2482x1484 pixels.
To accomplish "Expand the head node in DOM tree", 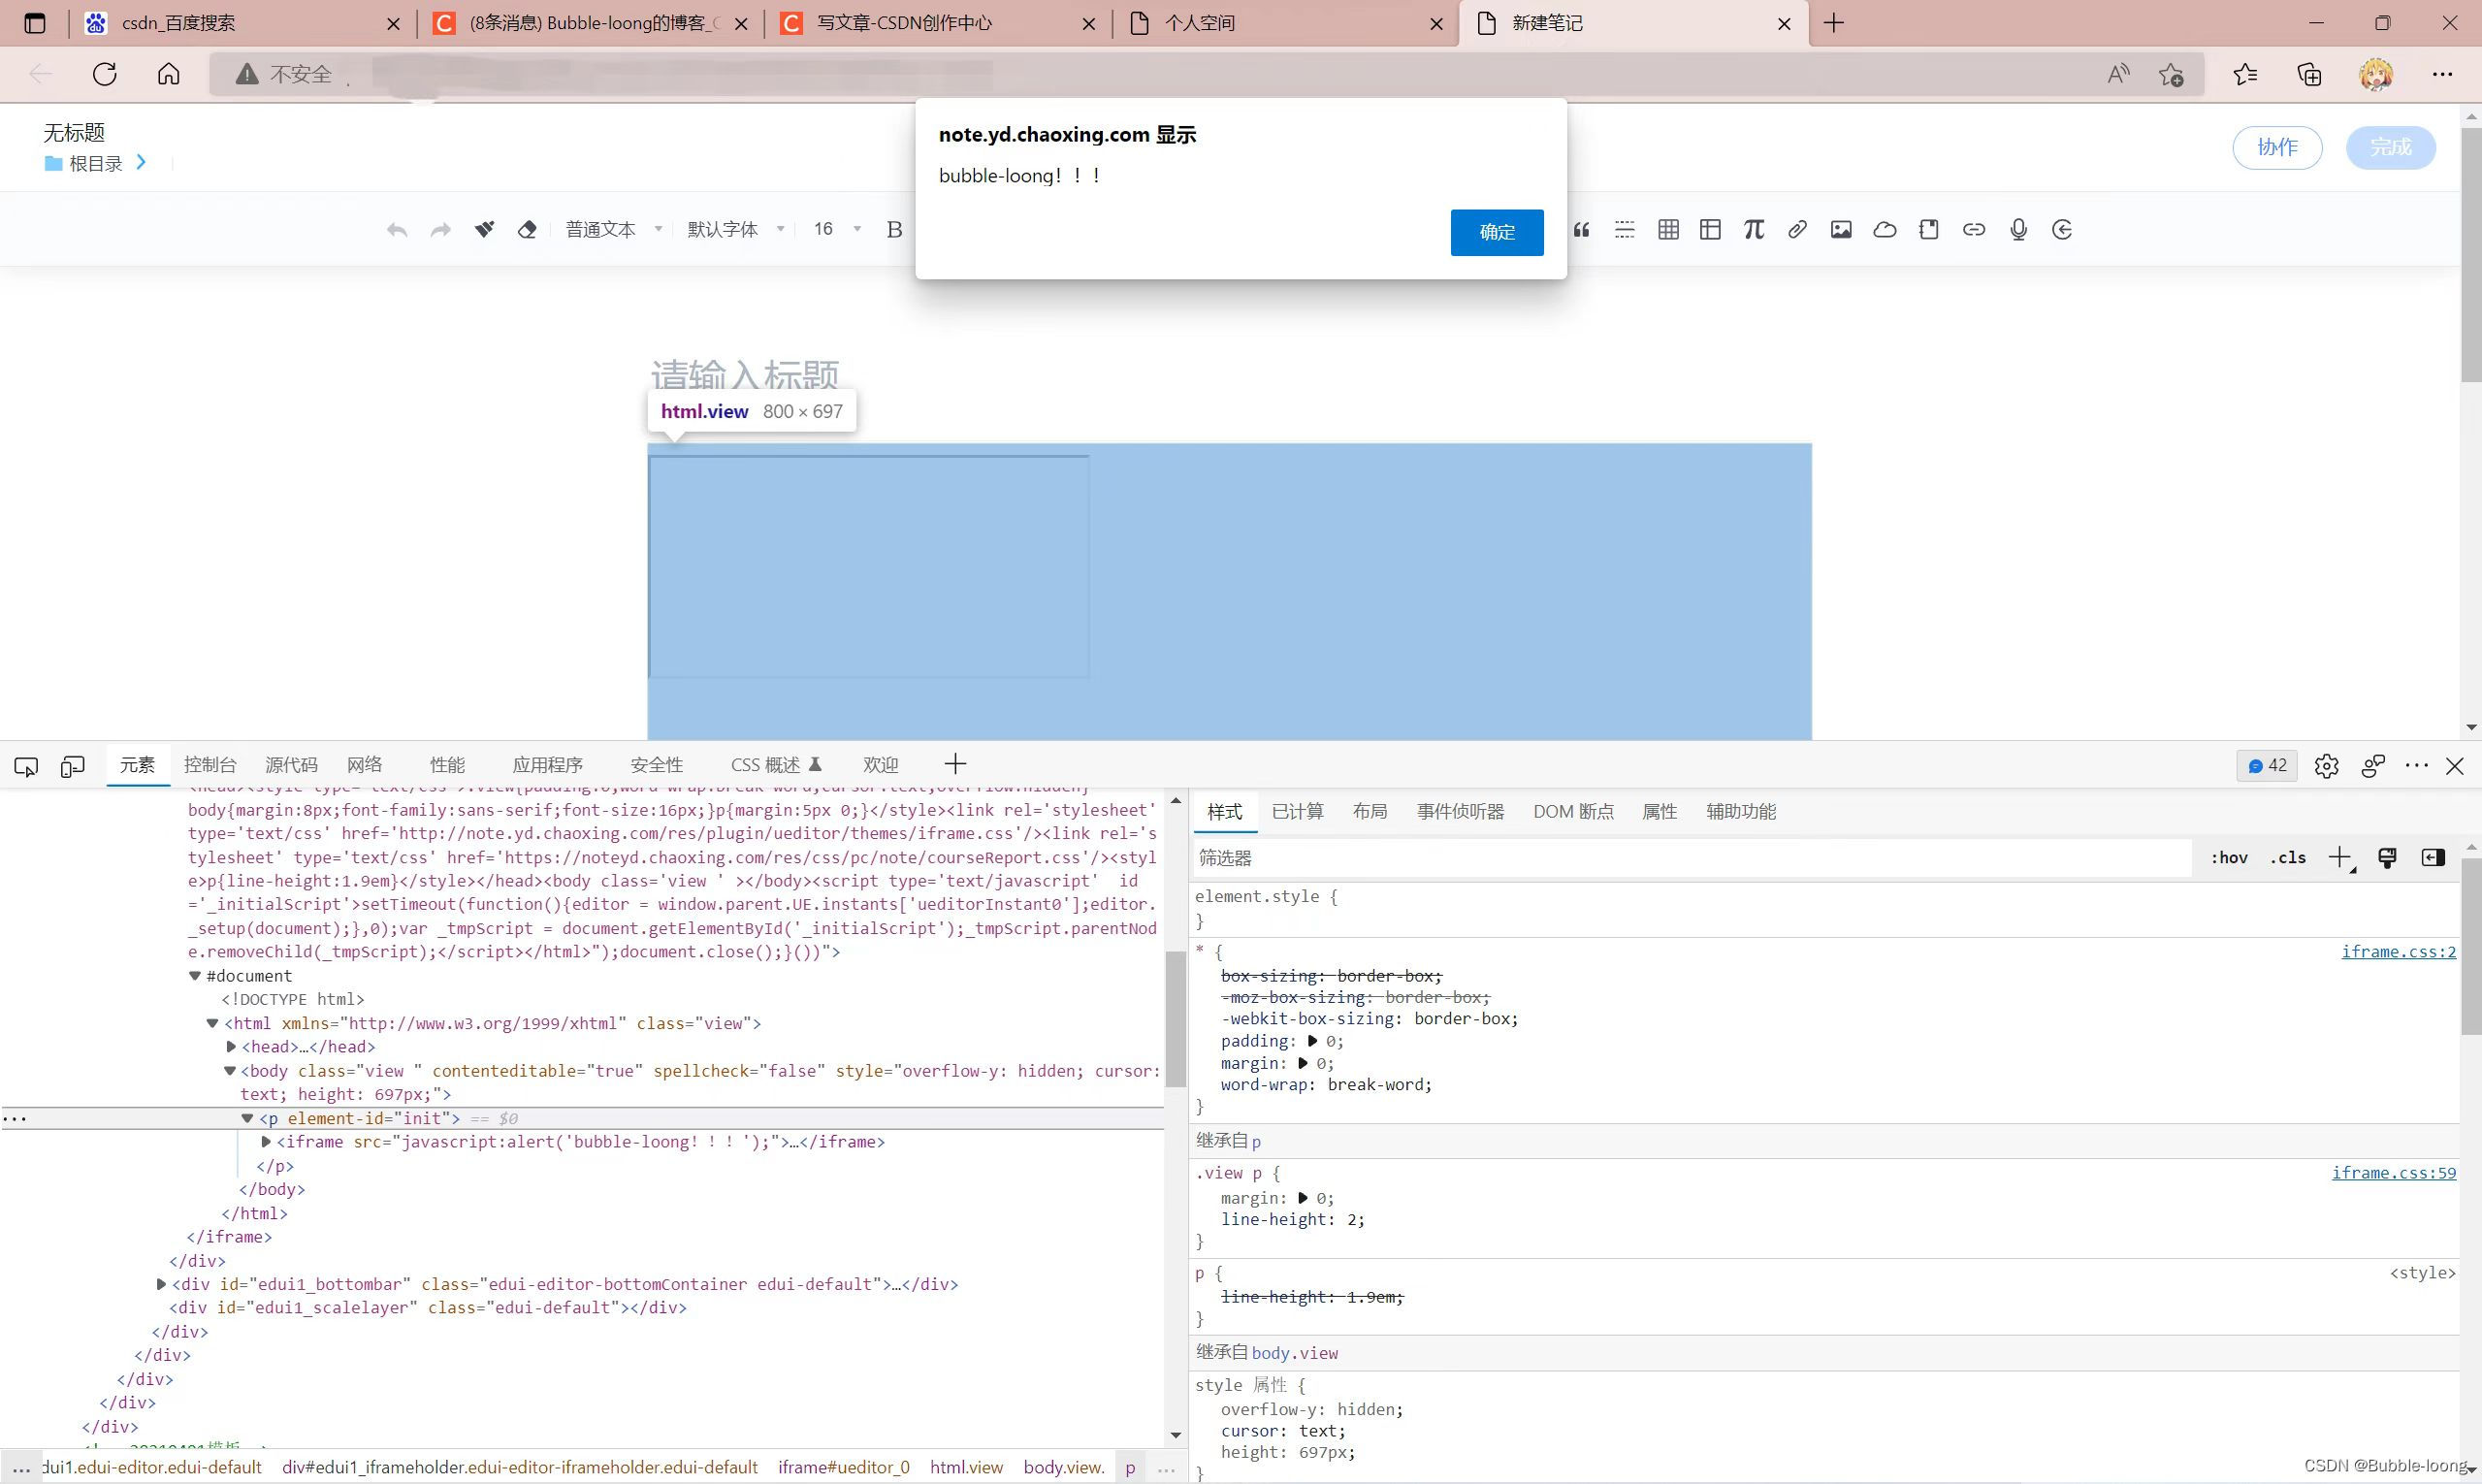I will pos(231,1047).
